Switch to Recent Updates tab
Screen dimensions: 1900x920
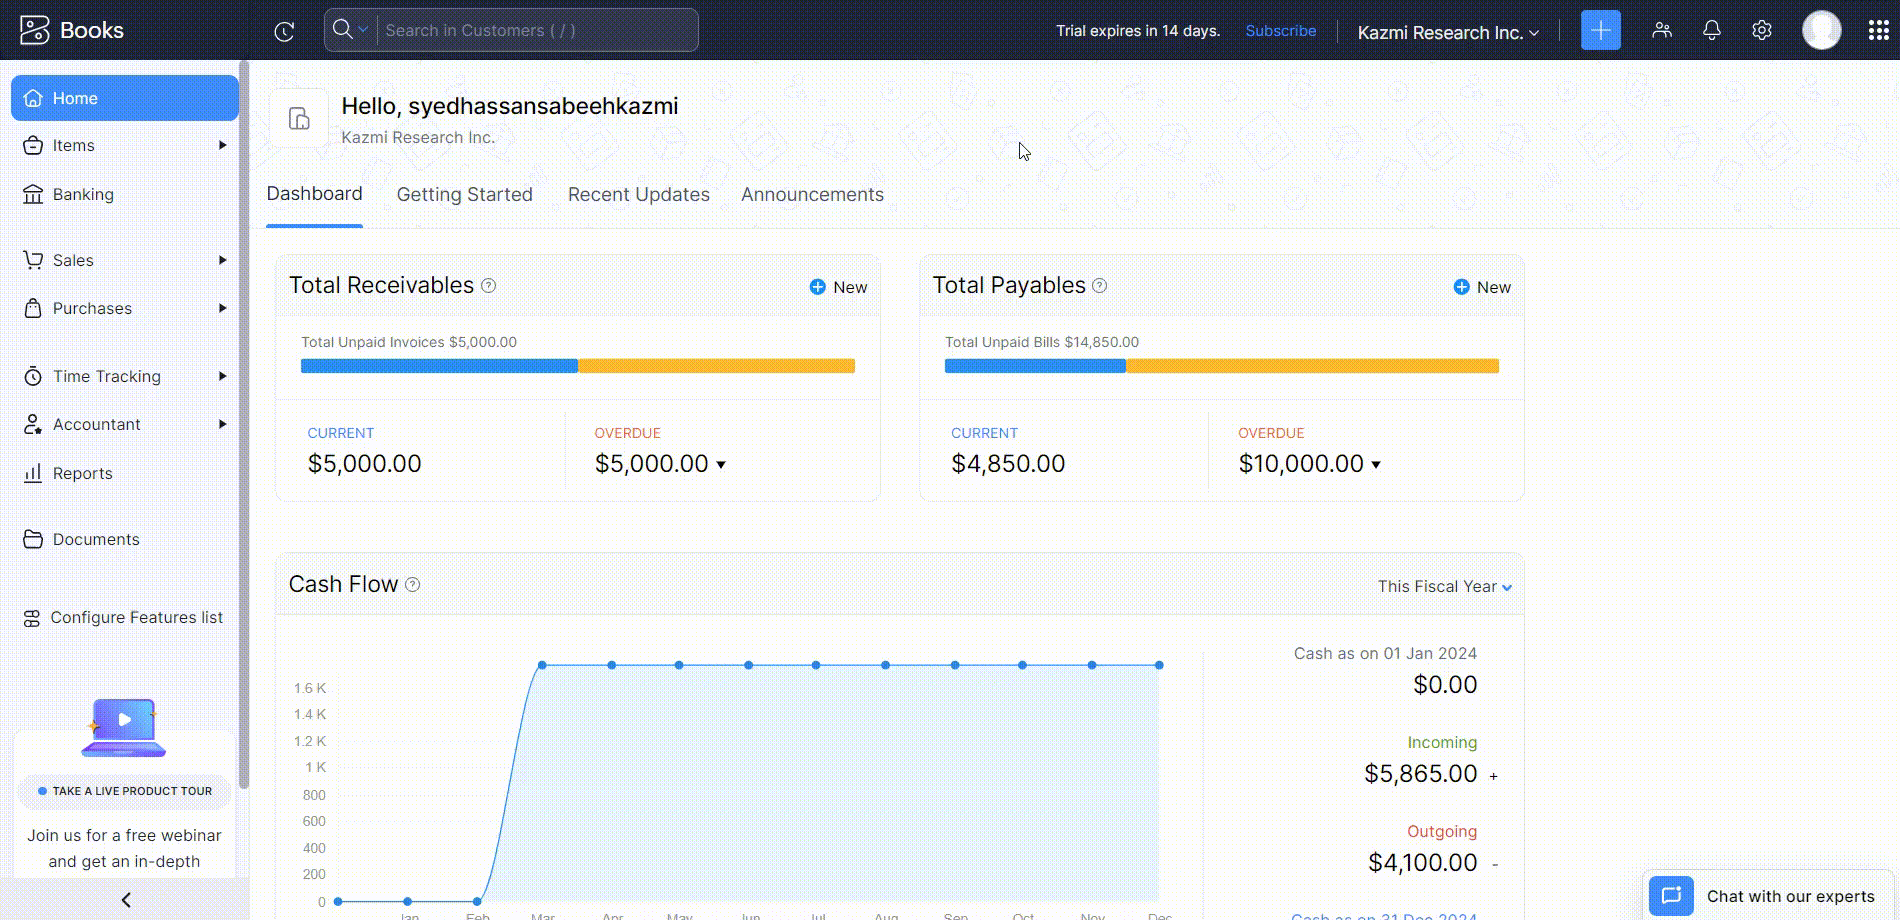pyautogui.click(x=638, y=194)
